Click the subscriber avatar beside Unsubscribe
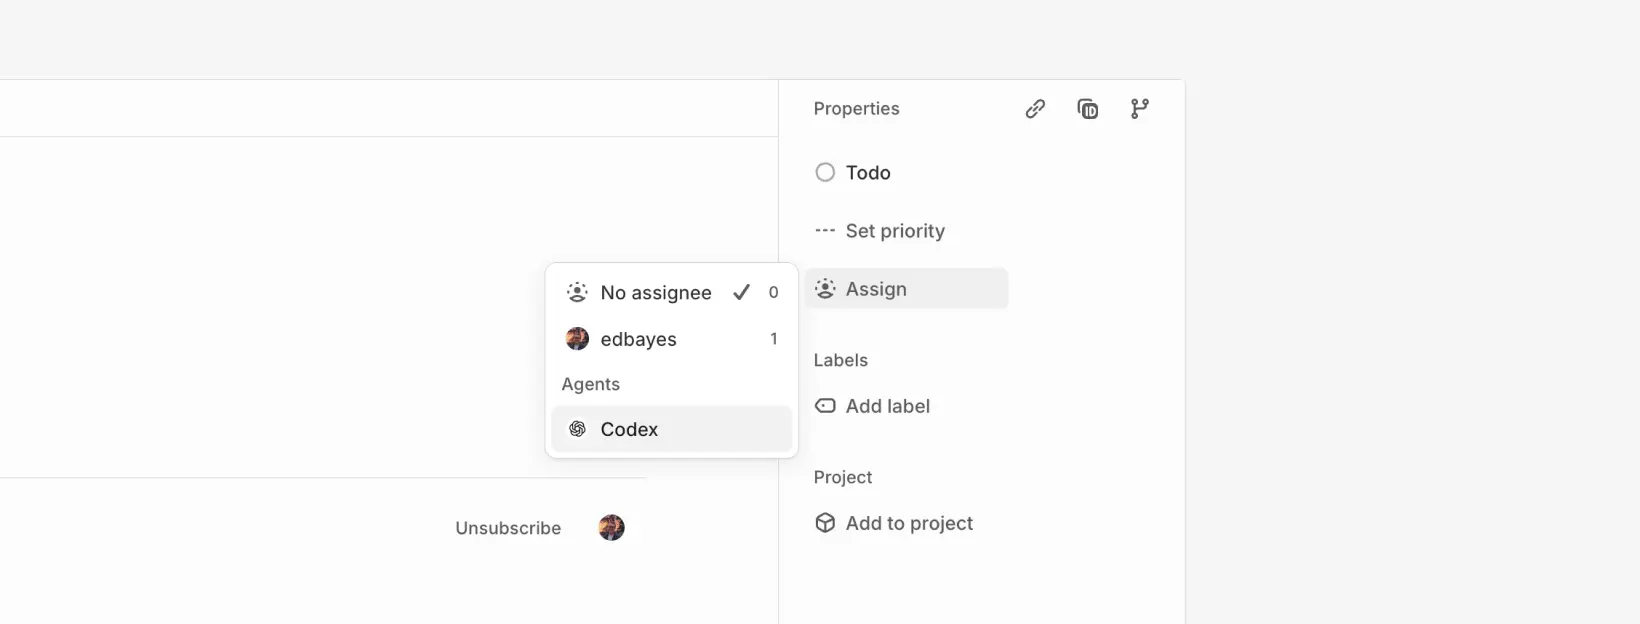Image resolution: width=1640 pixels, height=624 pixels. tap(612, 528)
